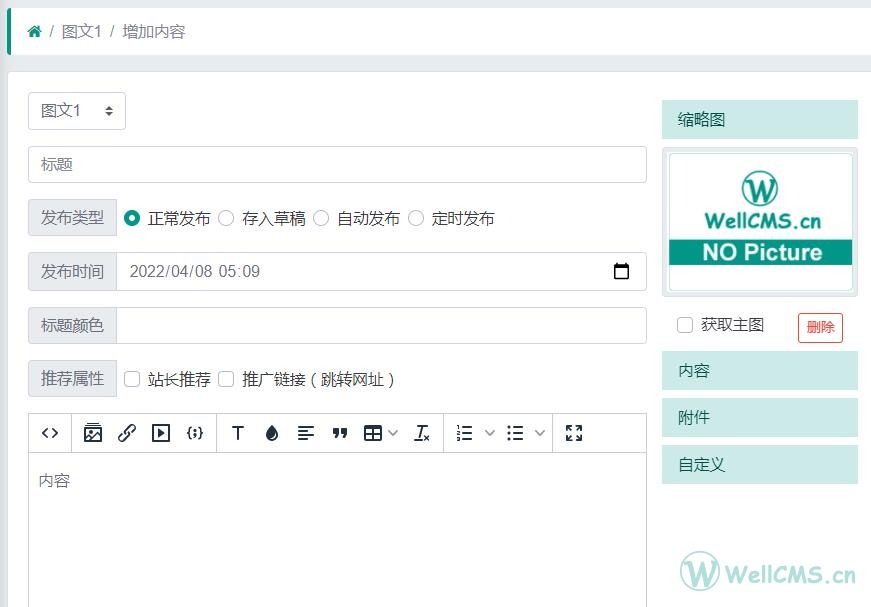Insert an image via editor toolbar
The image size is (871, 607).
pos(93,433)
